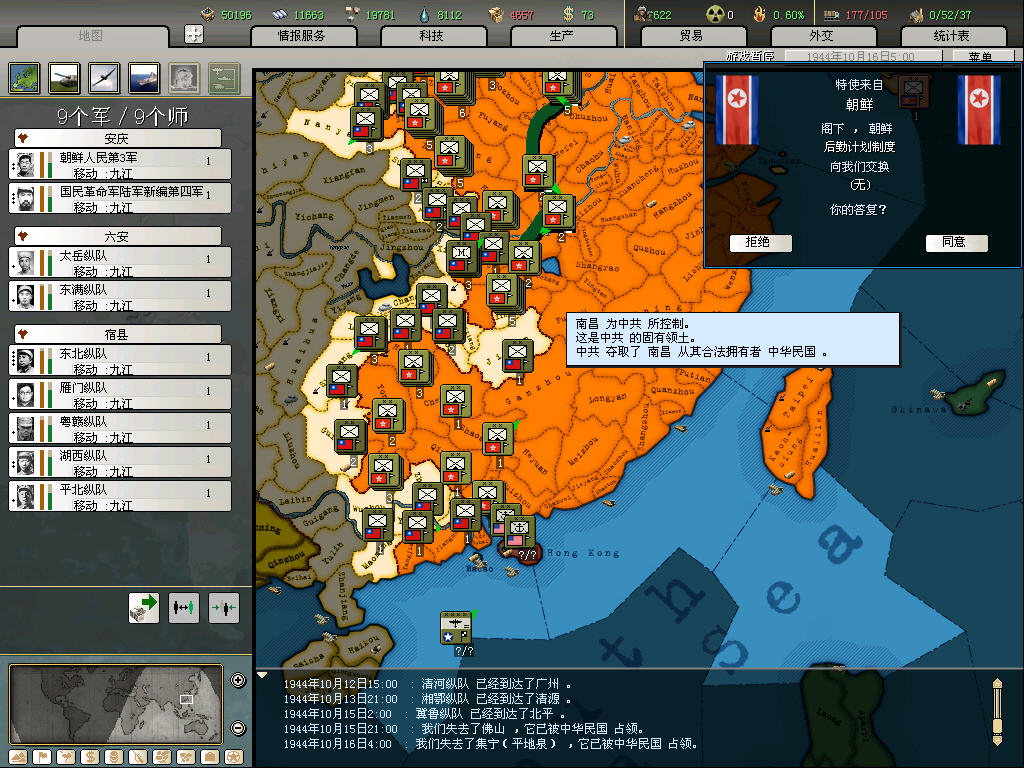Click the pen supply mapmode icon

(138, 757)
